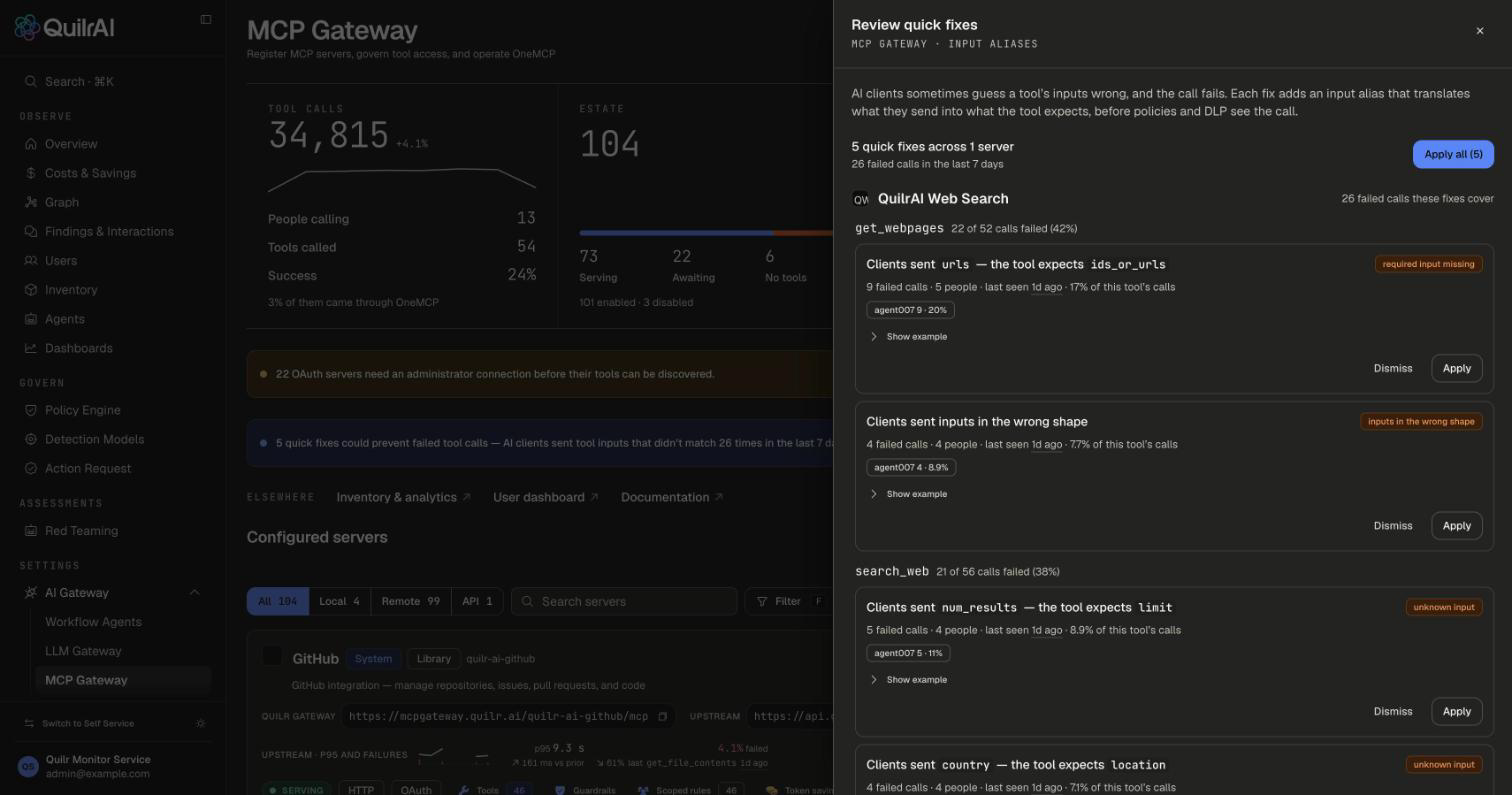Dismiss the urls to ids_or_urls fix

coord(1393,368)
